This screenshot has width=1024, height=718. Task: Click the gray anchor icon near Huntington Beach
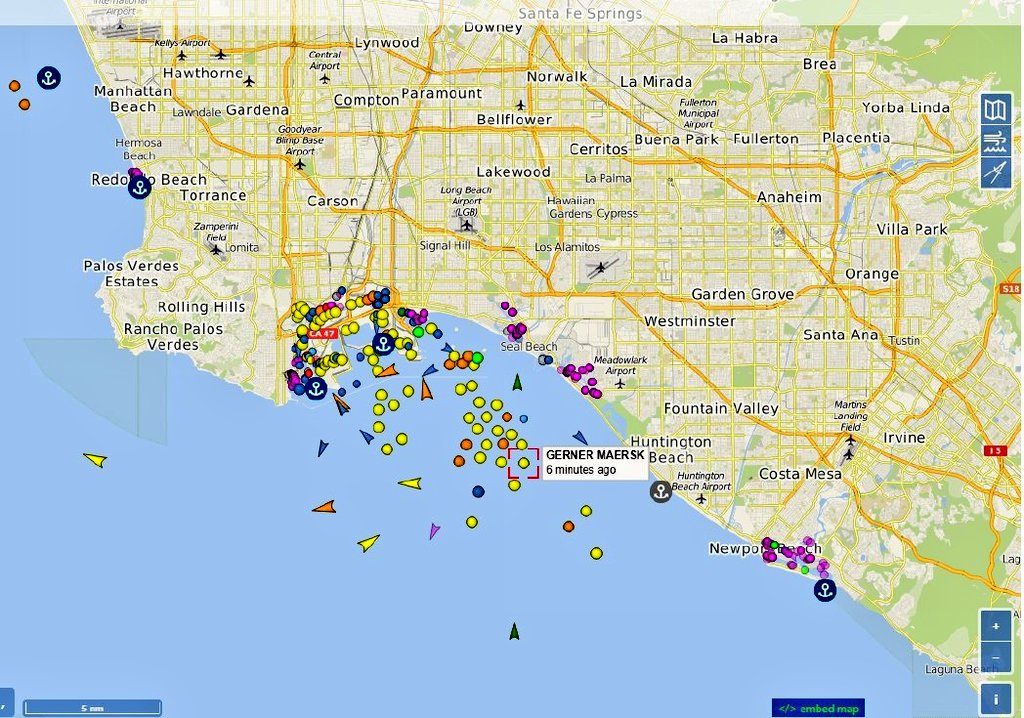pos(661,491)
